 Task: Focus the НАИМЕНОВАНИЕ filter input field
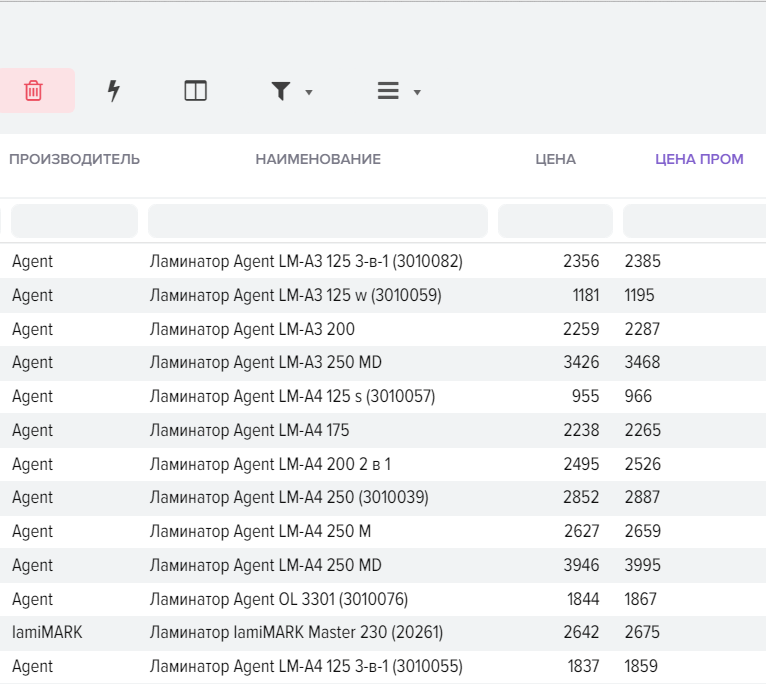[317, 221]
